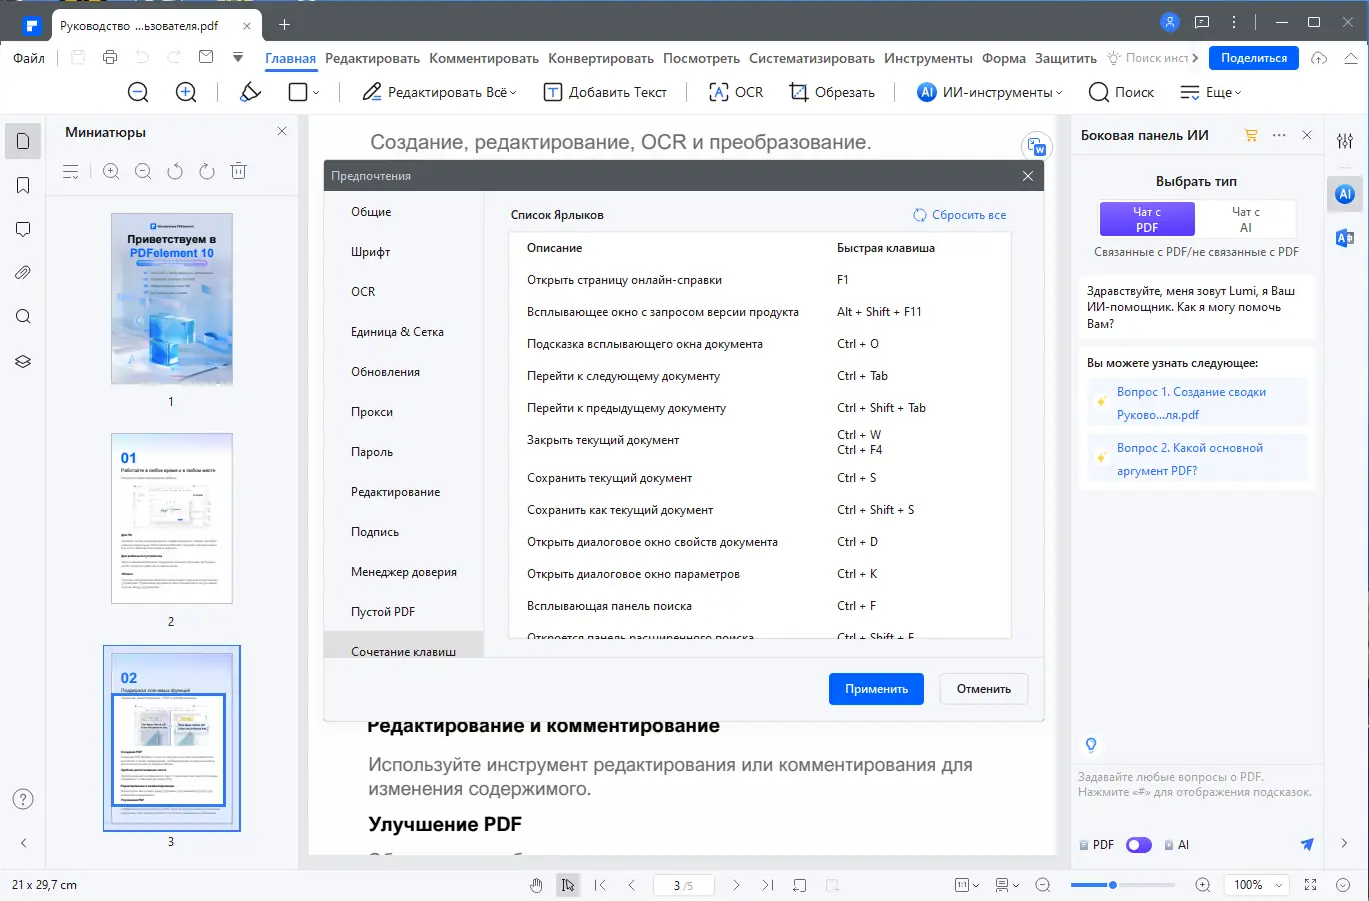Click the Translate AI icon in right sidebar

pyautogui.click(x=1344, y=238)
